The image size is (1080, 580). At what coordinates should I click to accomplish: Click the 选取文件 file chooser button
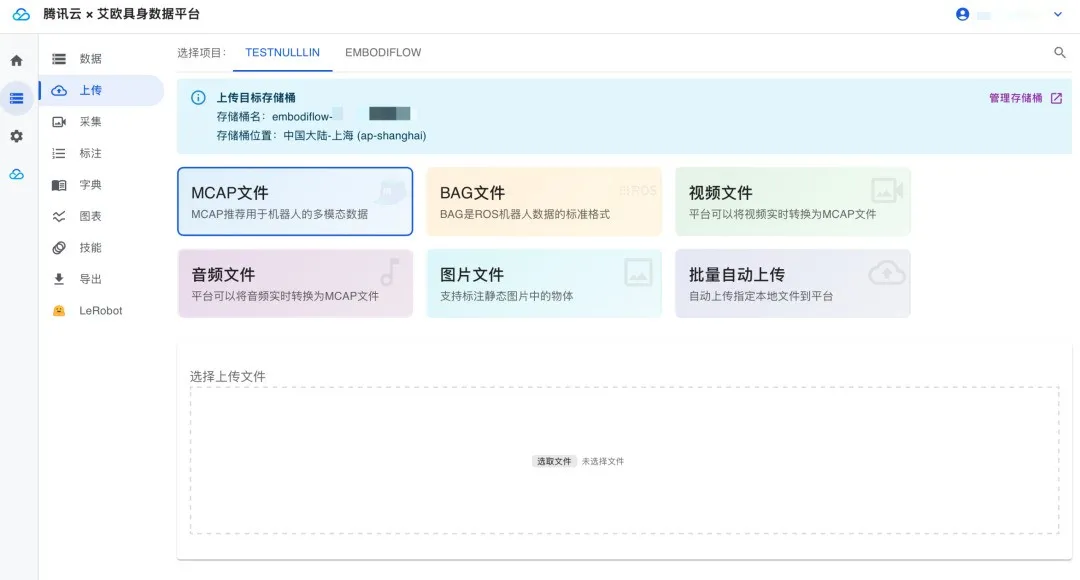554,462
